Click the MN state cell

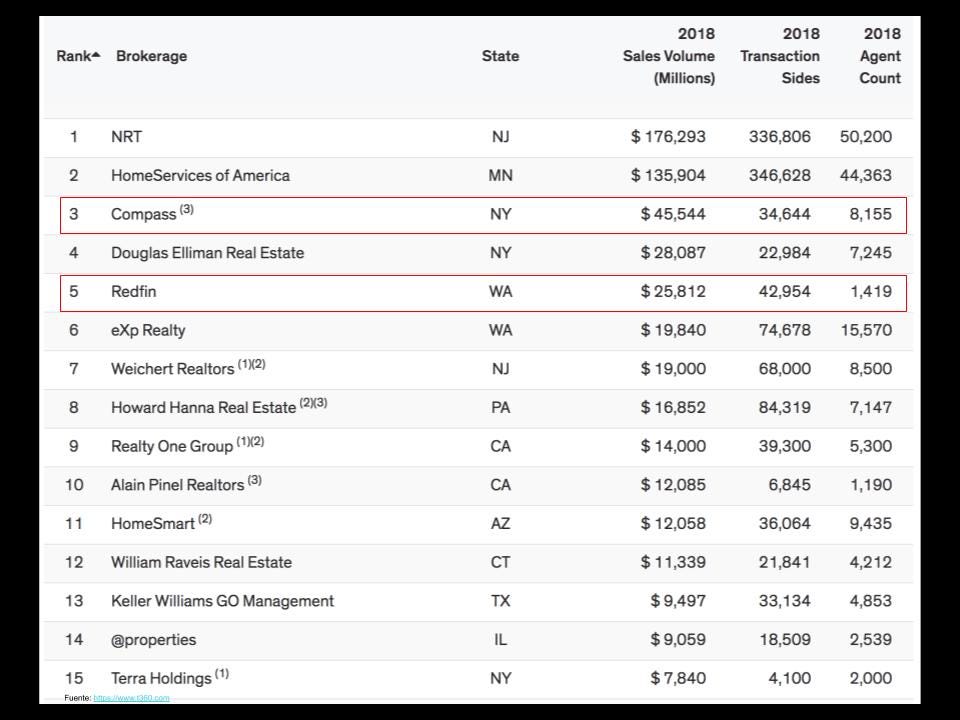[500, 176]
